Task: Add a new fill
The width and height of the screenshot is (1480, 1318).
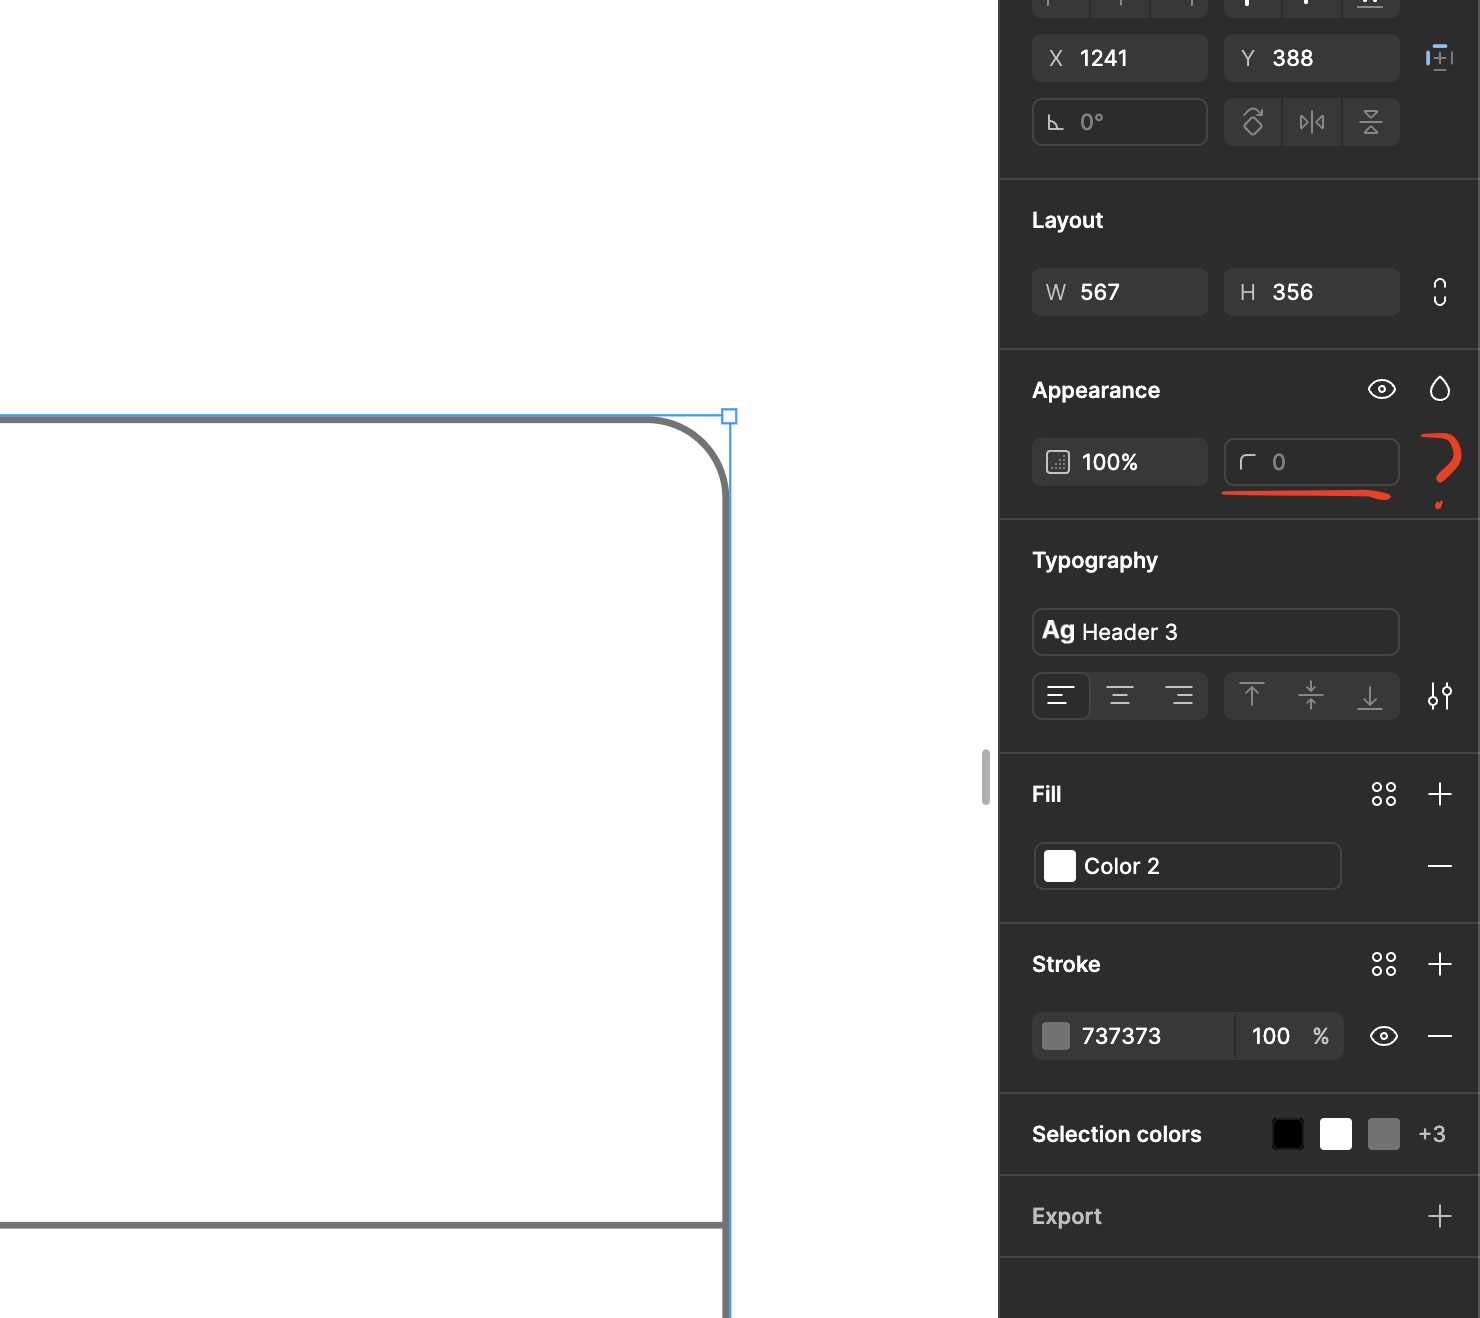Action: click(x=1440, y=794)
